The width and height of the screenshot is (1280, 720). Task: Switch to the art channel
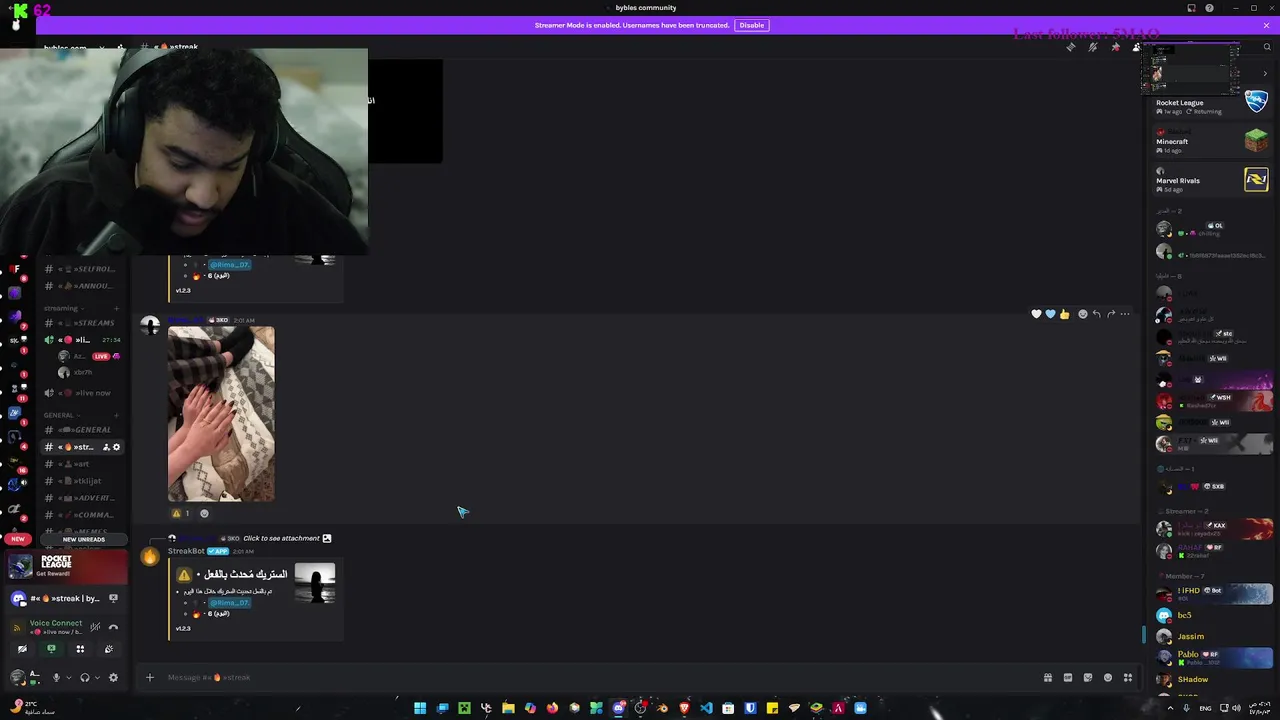(84, 464)
